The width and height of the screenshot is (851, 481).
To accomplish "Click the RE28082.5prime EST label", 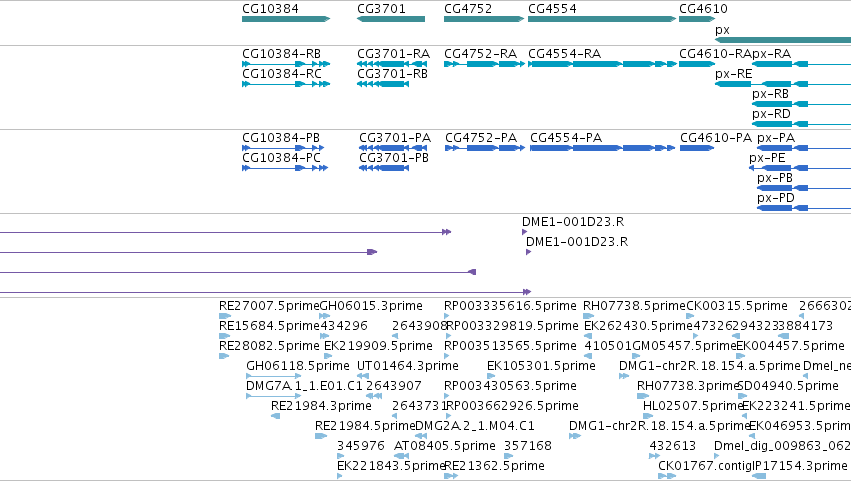I will click(x=269, y=346).
